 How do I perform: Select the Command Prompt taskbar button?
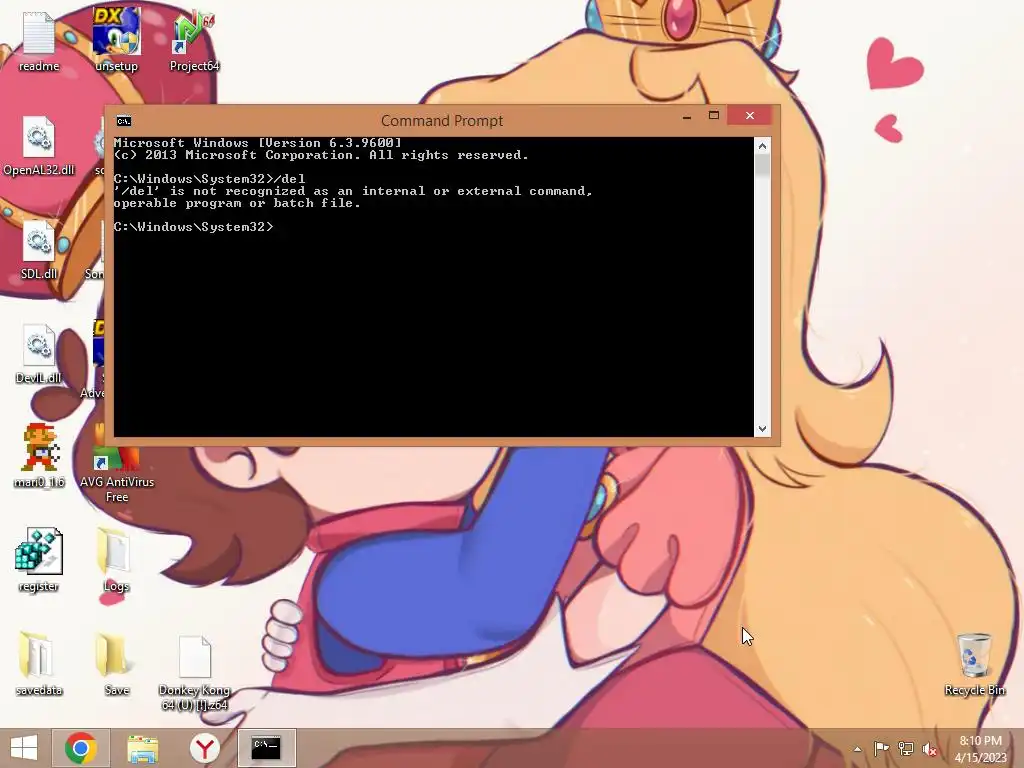266,748
